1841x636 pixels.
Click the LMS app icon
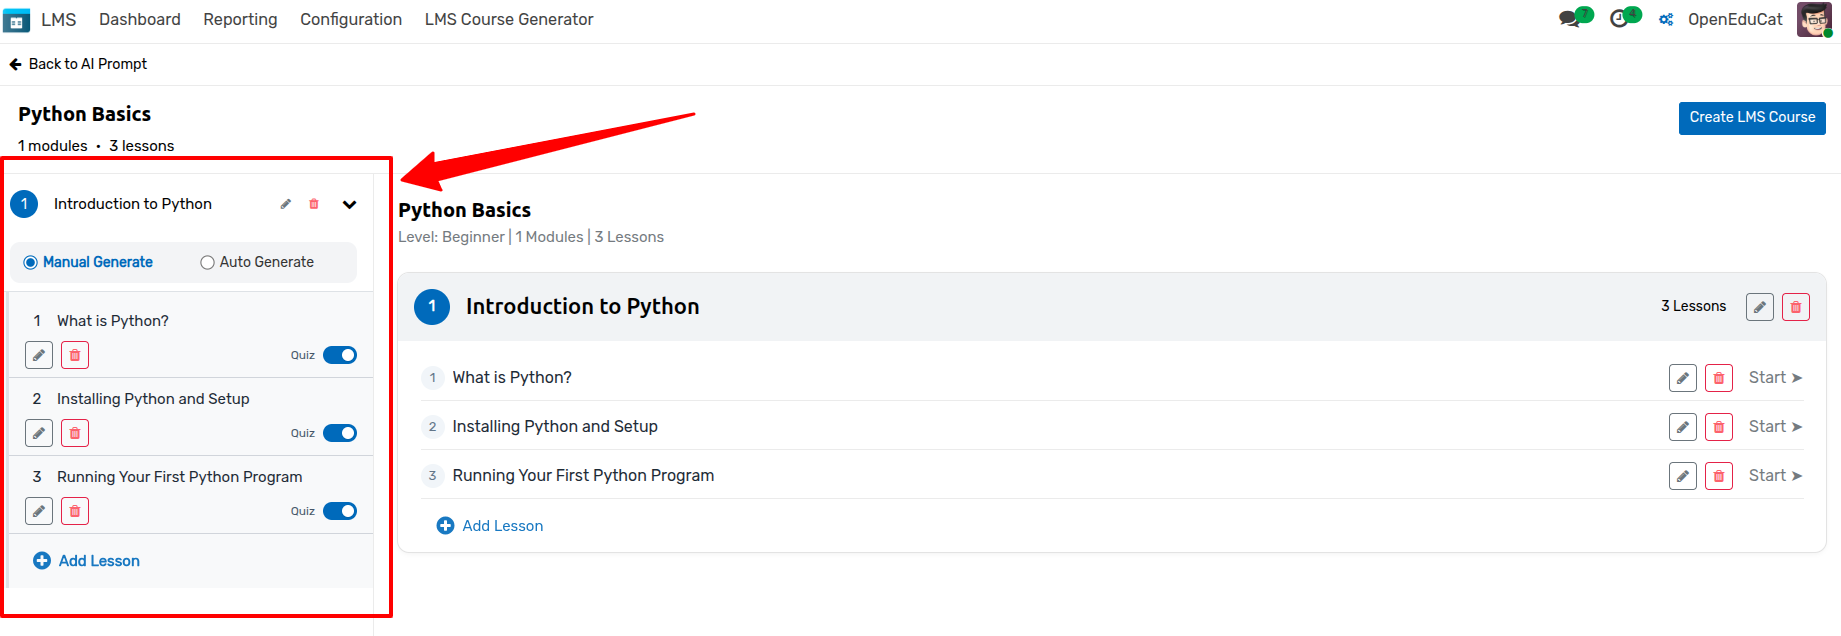17,20
